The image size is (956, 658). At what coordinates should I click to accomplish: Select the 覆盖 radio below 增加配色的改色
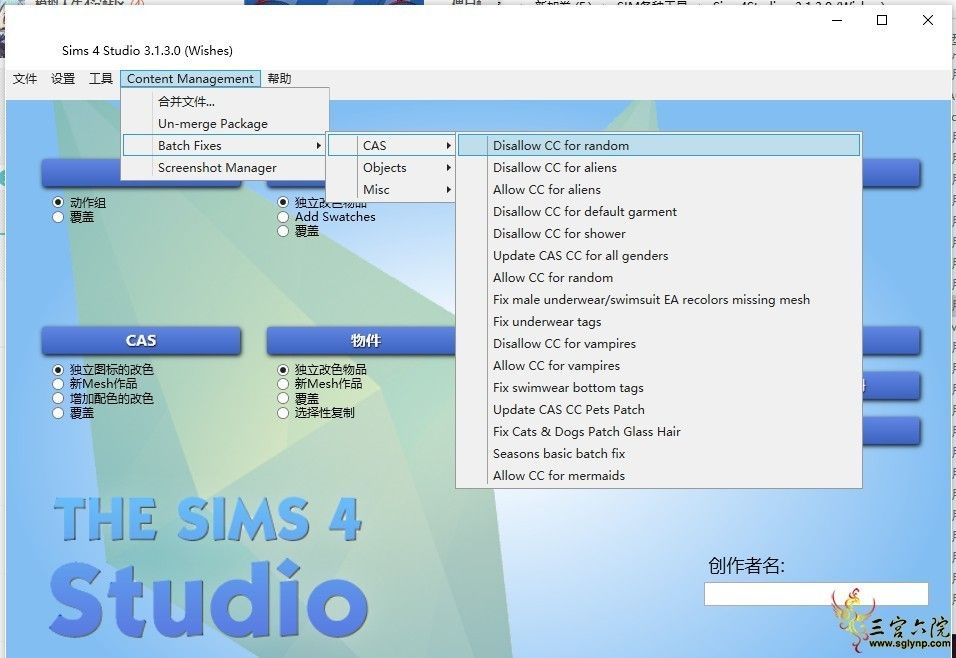[x=59, y=413]
